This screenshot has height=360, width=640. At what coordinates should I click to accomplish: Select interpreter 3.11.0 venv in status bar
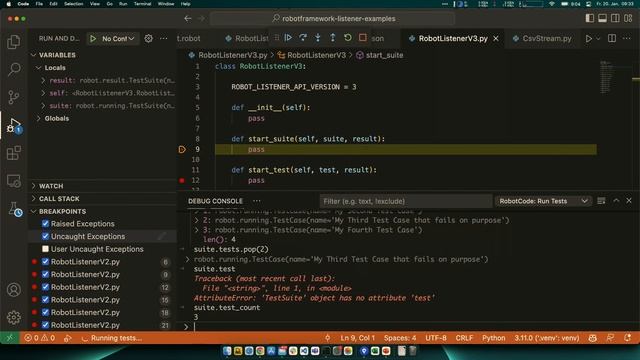[547, 338]
